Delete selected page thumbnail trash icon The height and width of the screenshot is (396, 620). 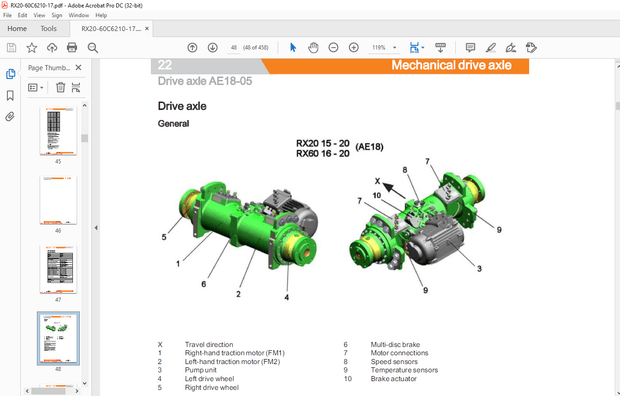(60, 87)
